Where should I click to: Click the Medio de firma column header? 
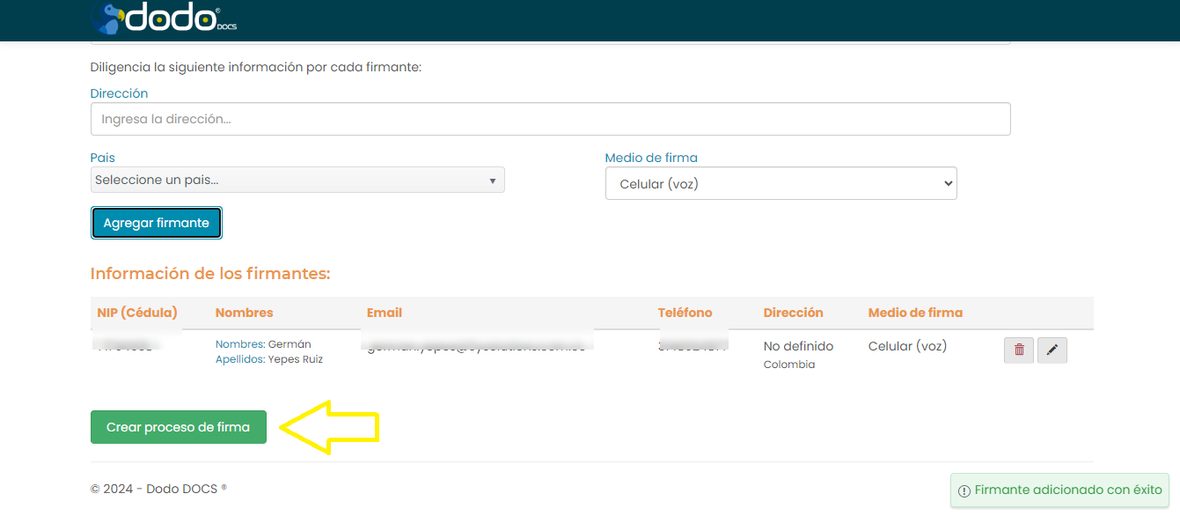pos(915,313)
